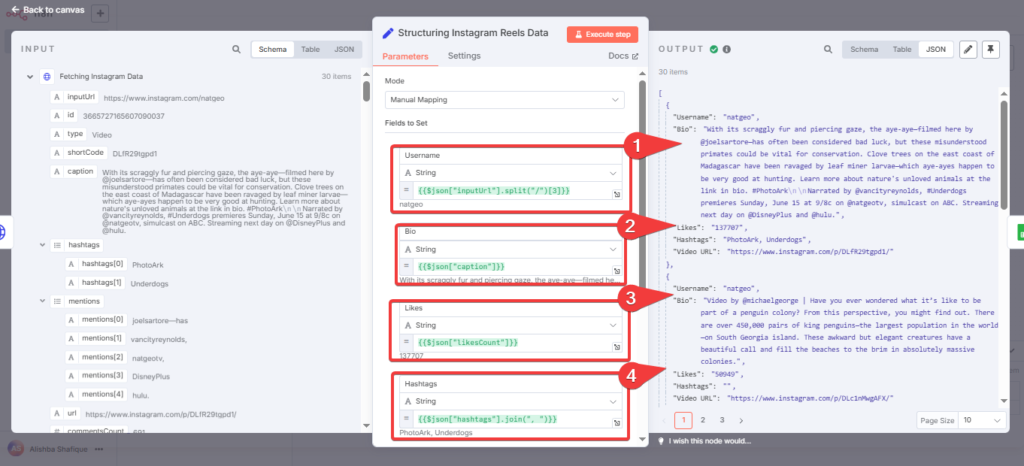Open the Mode dropdown Manual Mapping

coord(504,100)
